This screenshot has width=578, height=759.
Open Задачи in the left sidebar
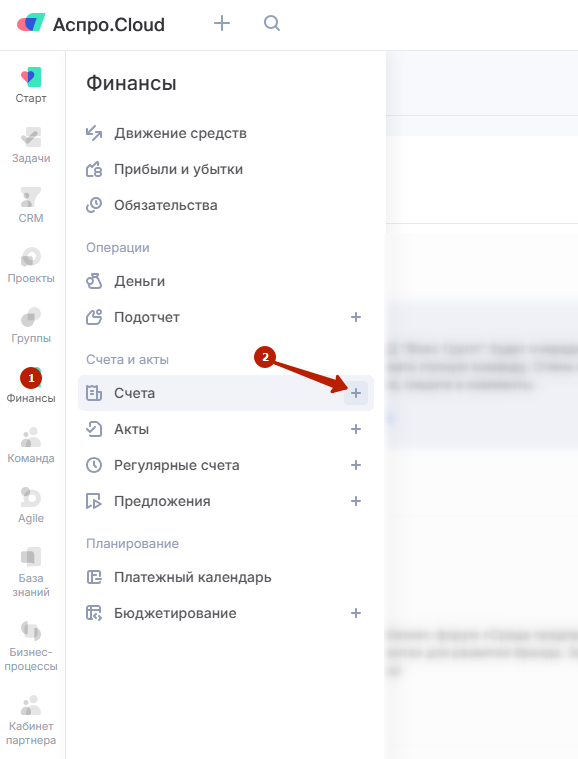(31, 145)
